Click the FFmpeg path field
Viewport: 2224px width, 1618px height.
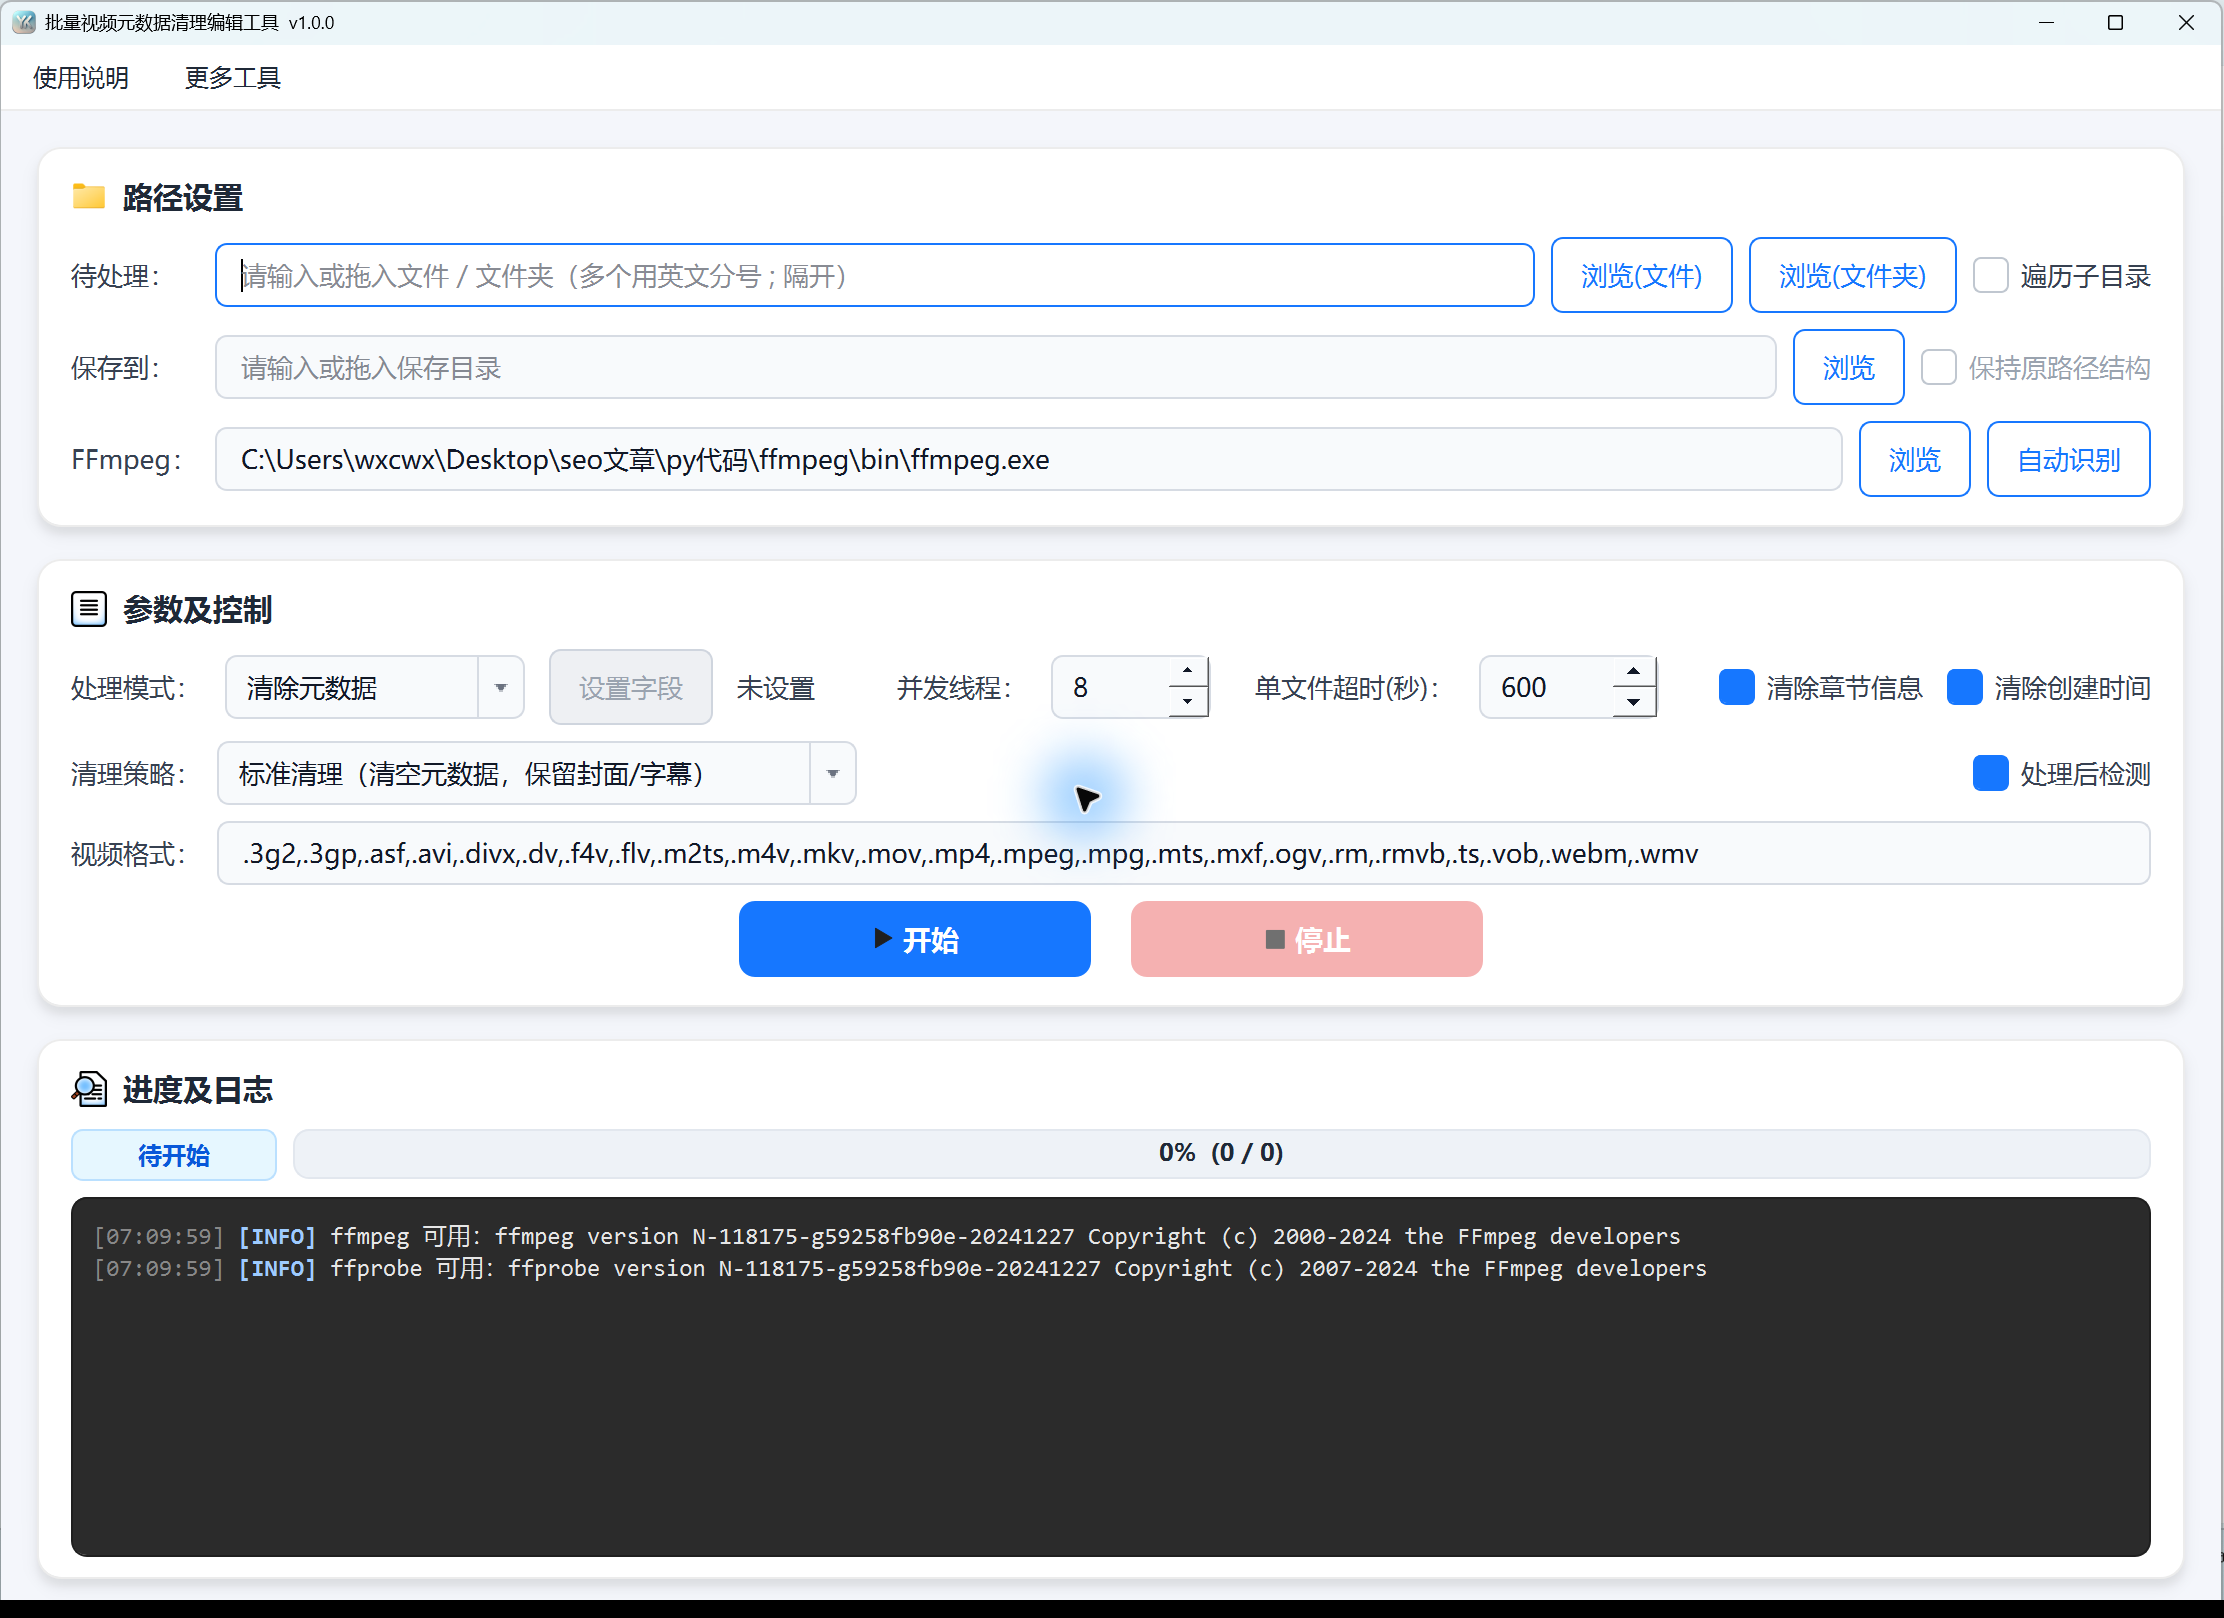pyautogui.click(x=1028, y=459)
